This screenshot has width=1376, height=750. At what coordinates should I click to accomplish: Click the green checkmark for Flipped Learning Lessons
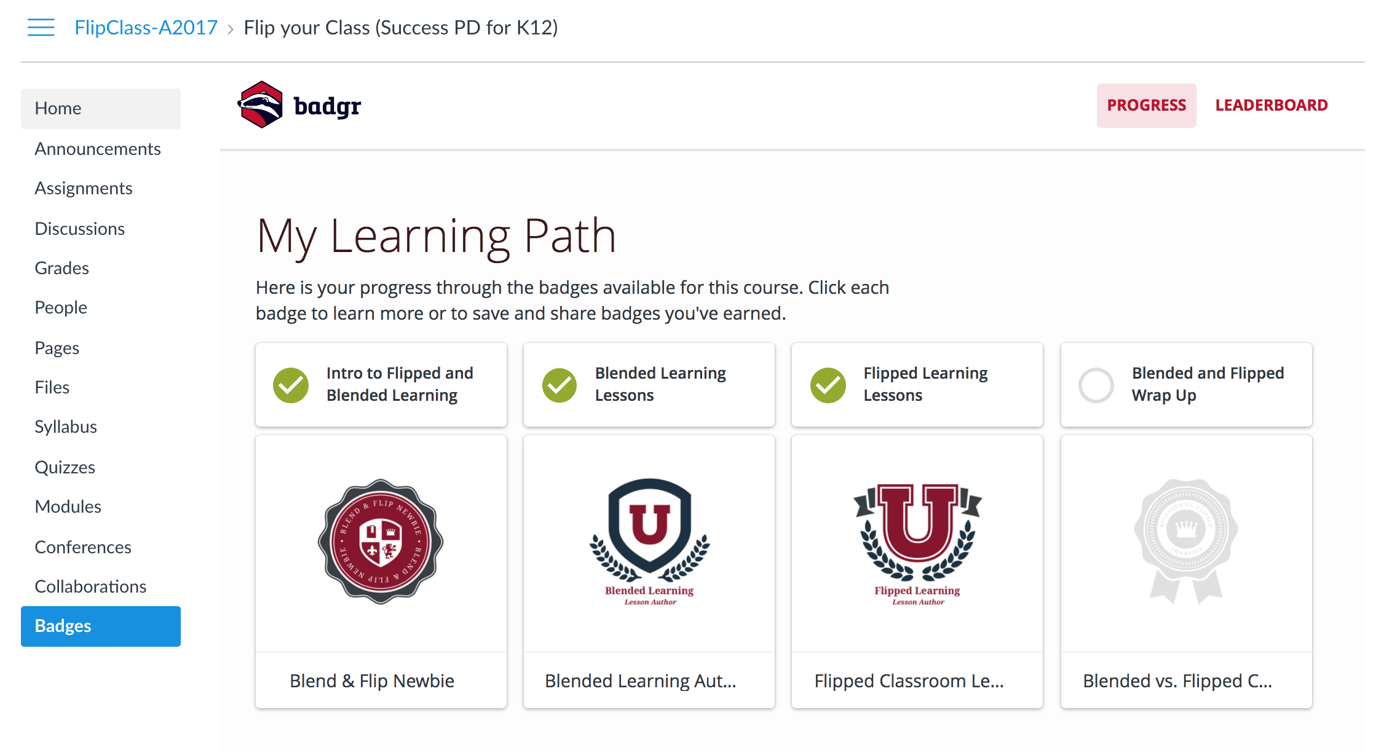point(826,385)
